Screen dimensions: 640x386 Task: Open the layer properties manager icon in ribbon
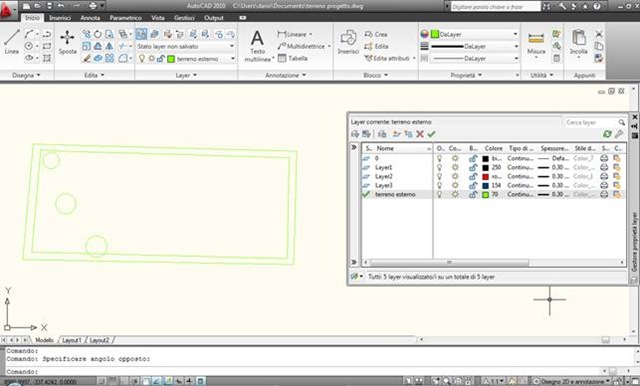pos(141,34)
